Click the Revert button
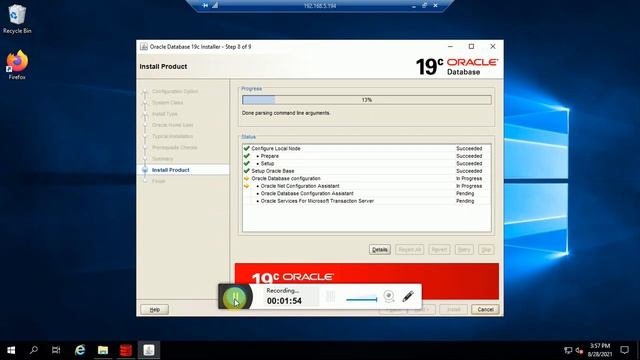 tap(439, 249)
